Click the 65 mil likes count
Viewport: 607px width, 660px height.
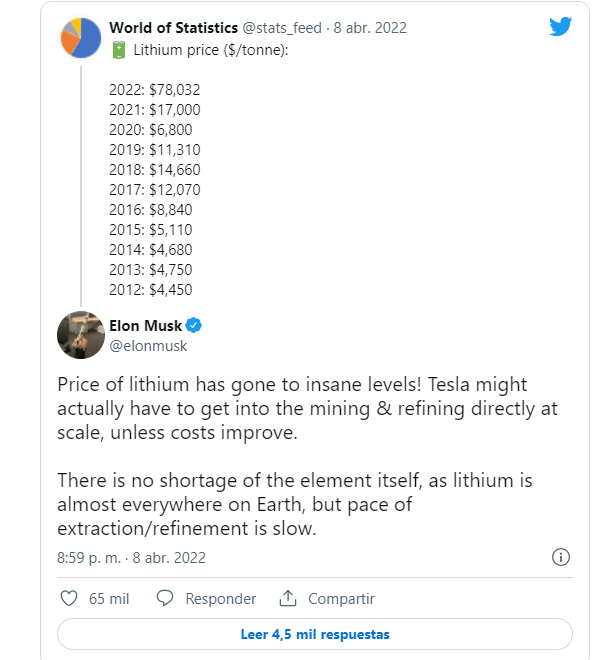pyautogui.click(x=109, y=599)
